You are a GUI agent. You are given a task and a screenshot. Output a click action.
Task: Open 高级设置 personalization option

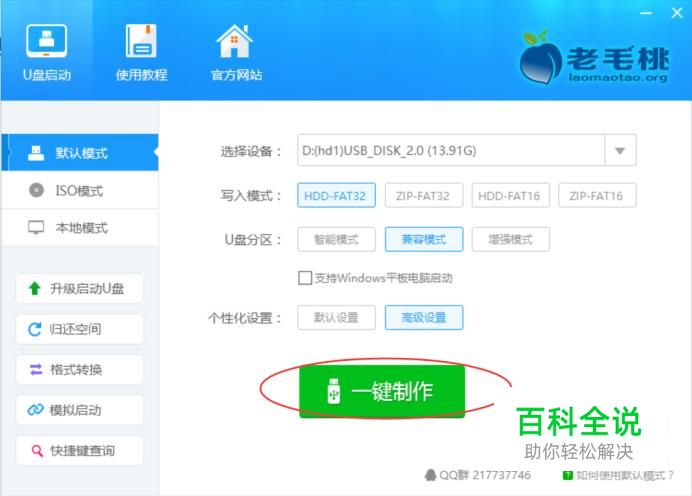coord(424,317)
